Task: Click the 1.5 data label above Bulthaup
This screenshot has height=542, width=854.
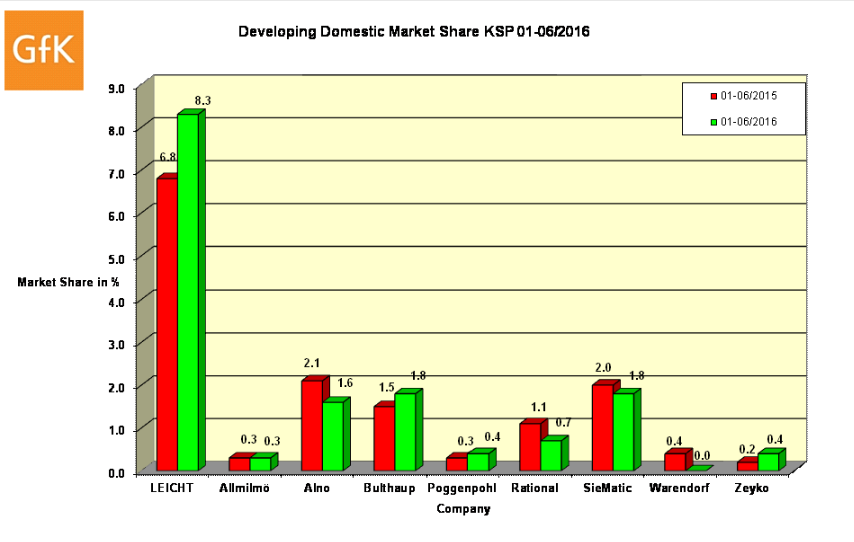Action: point(386,387)
